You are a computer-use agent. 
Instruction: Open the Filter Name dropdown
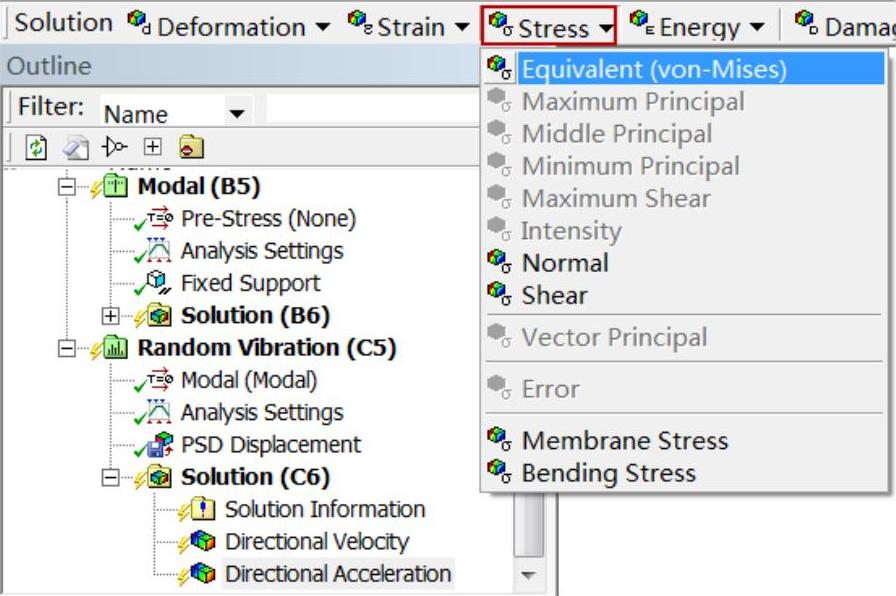236,114
